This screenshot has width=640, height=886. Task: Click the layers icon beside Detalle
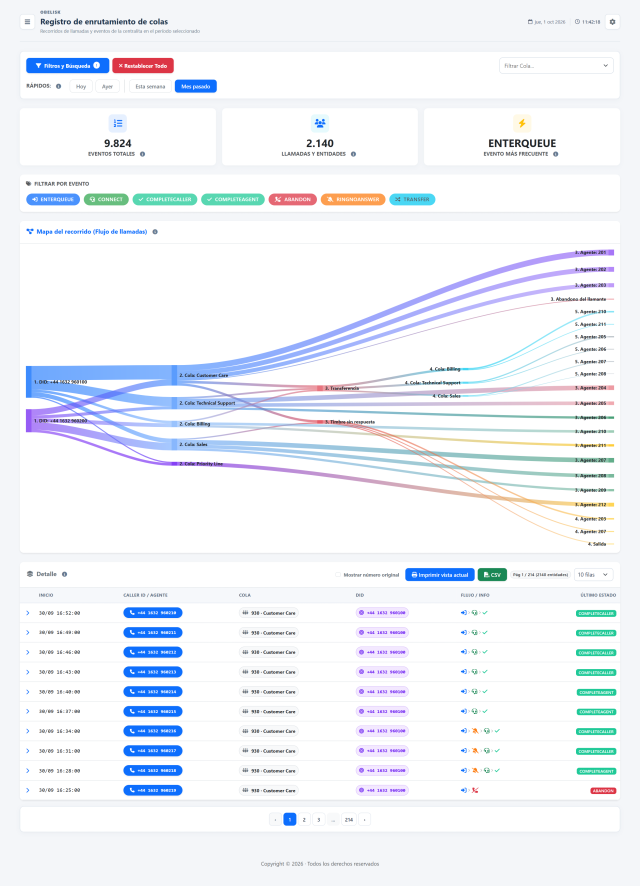tap(30, 574)
